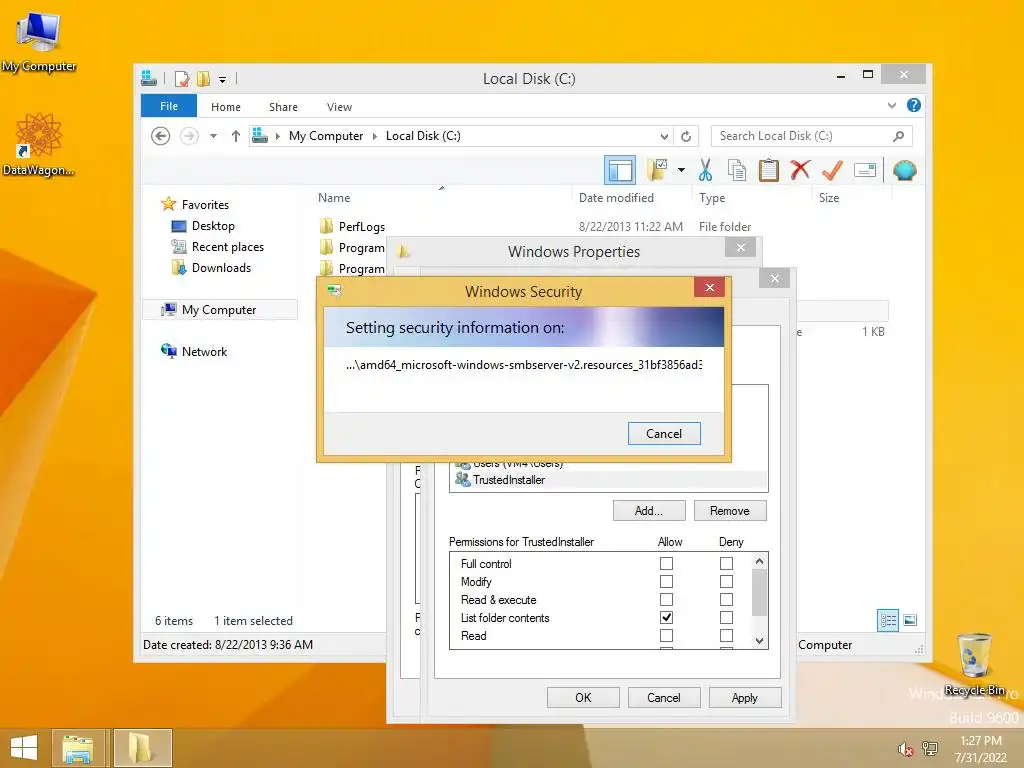Check Deny for List folder contents
The image size is (1024, 768).
tap(726, 617)
